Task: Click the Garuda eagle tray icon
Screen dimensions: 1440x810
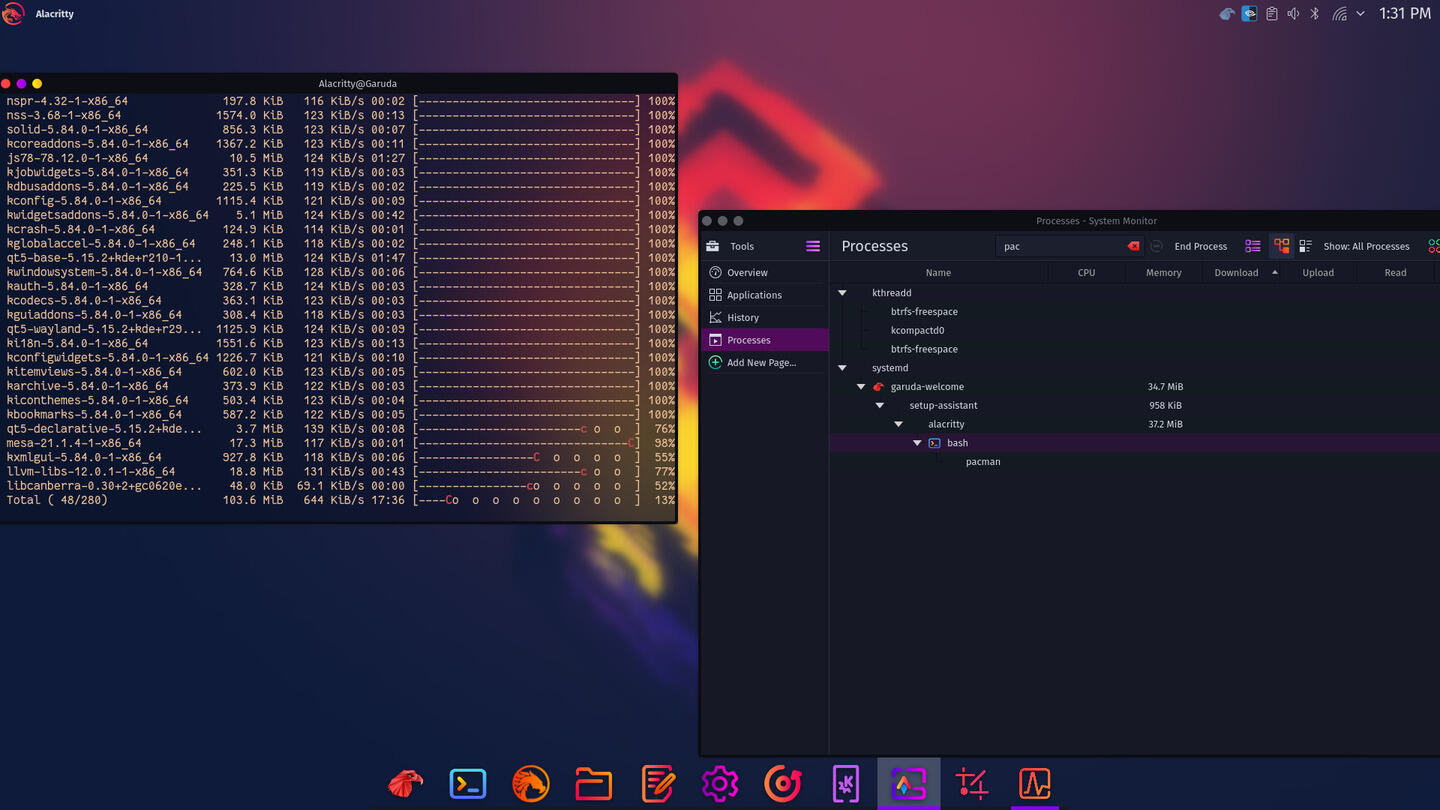Action: point(1227,14)
